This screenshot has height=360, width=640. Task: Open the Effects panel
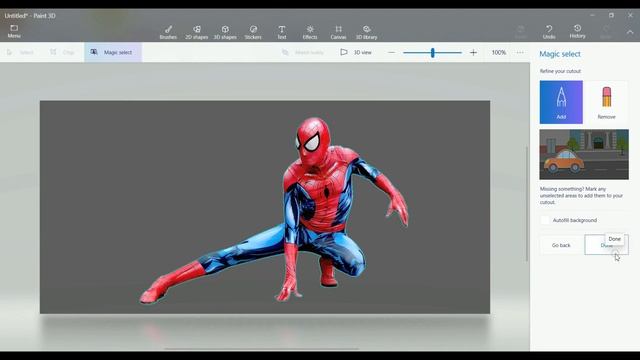tap(310, 32)
